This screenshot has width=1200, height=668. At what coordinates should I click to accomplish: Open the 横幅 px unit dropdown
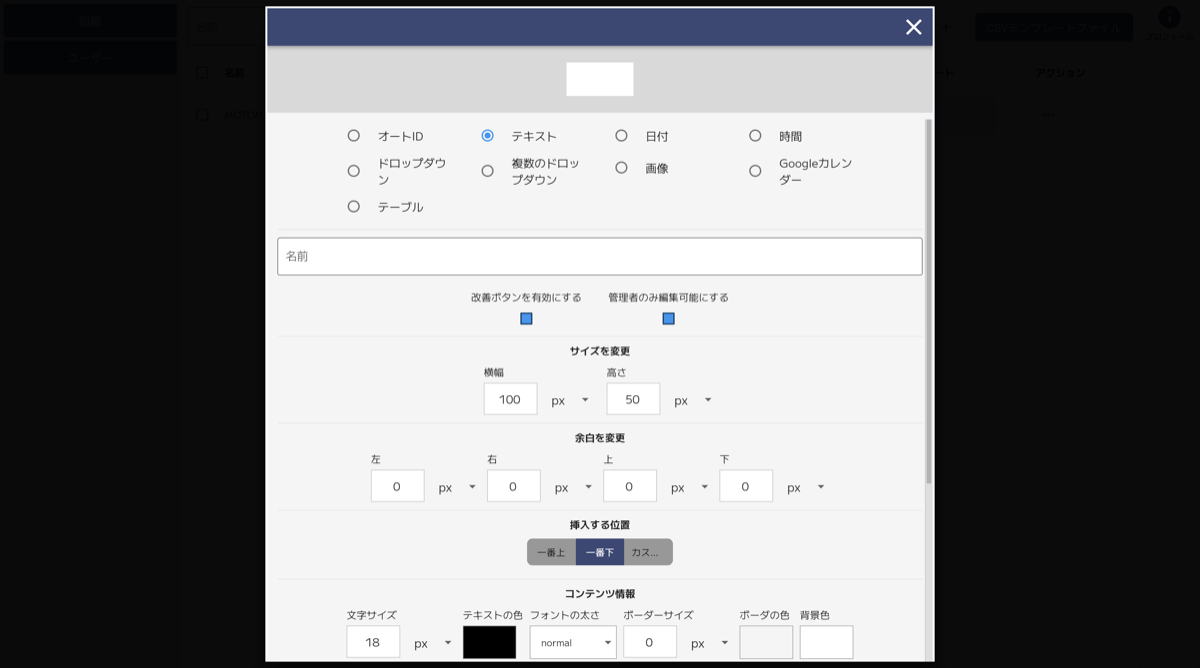tap(570, 398)
